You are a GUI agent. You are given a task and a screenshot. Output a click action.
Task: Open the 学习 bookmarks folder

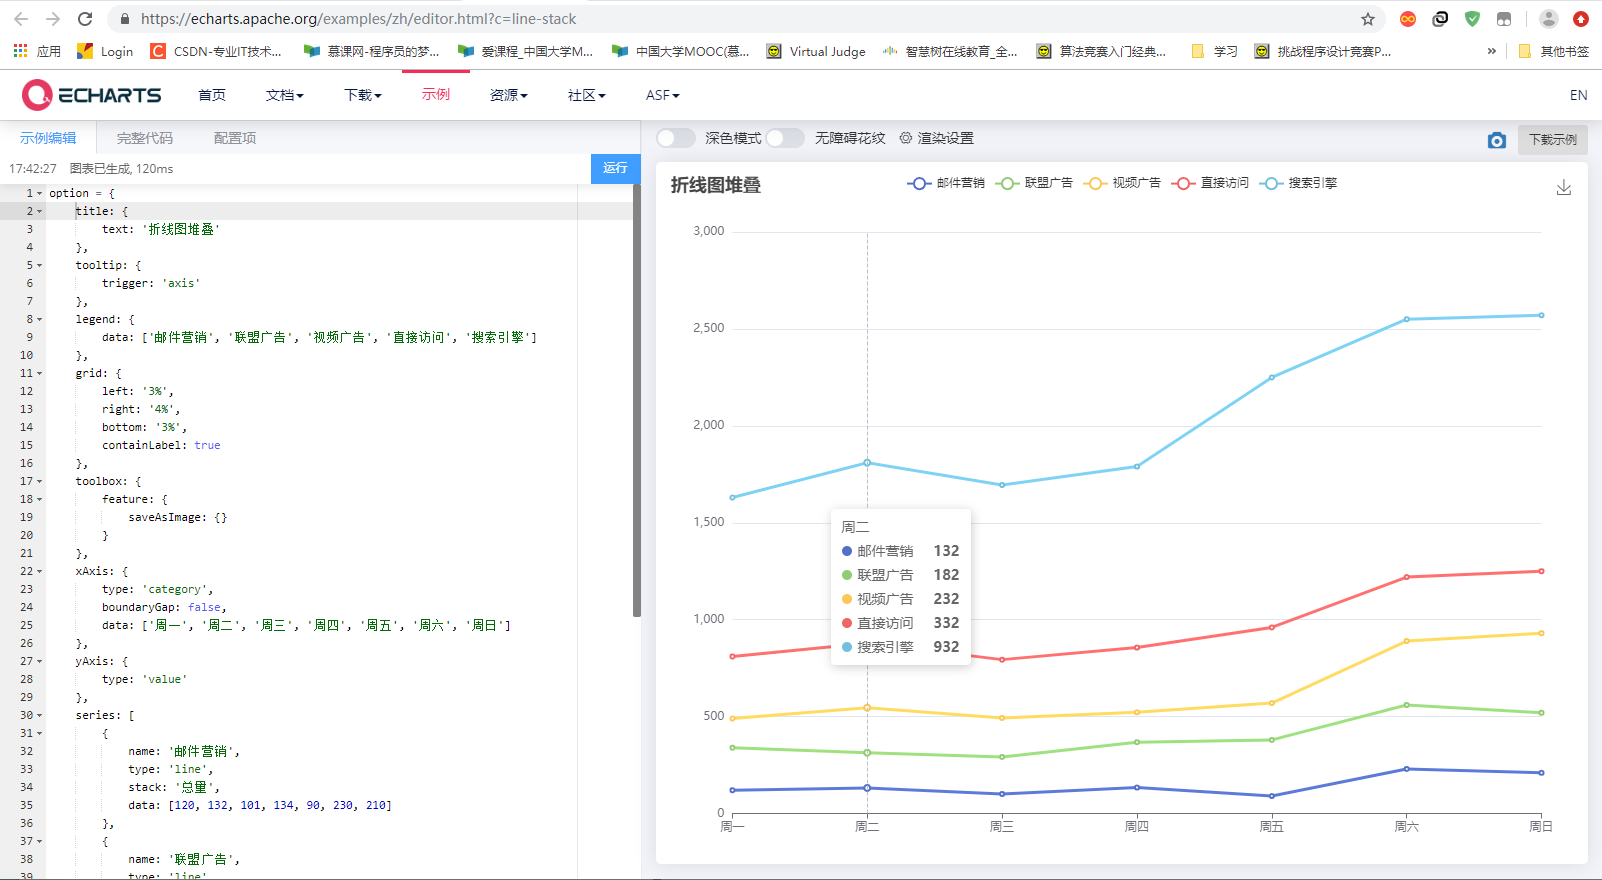tap(1215, 51)
